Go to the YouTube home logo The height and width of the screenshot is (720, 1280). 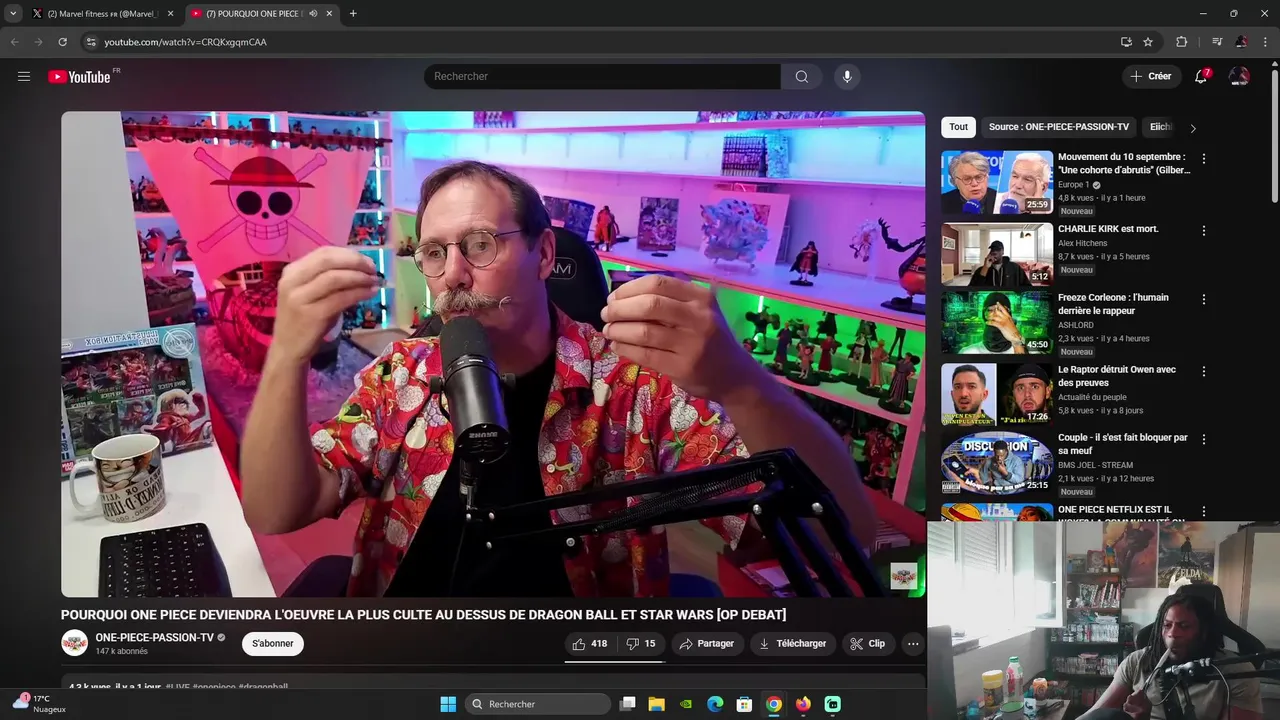(79, 77)
